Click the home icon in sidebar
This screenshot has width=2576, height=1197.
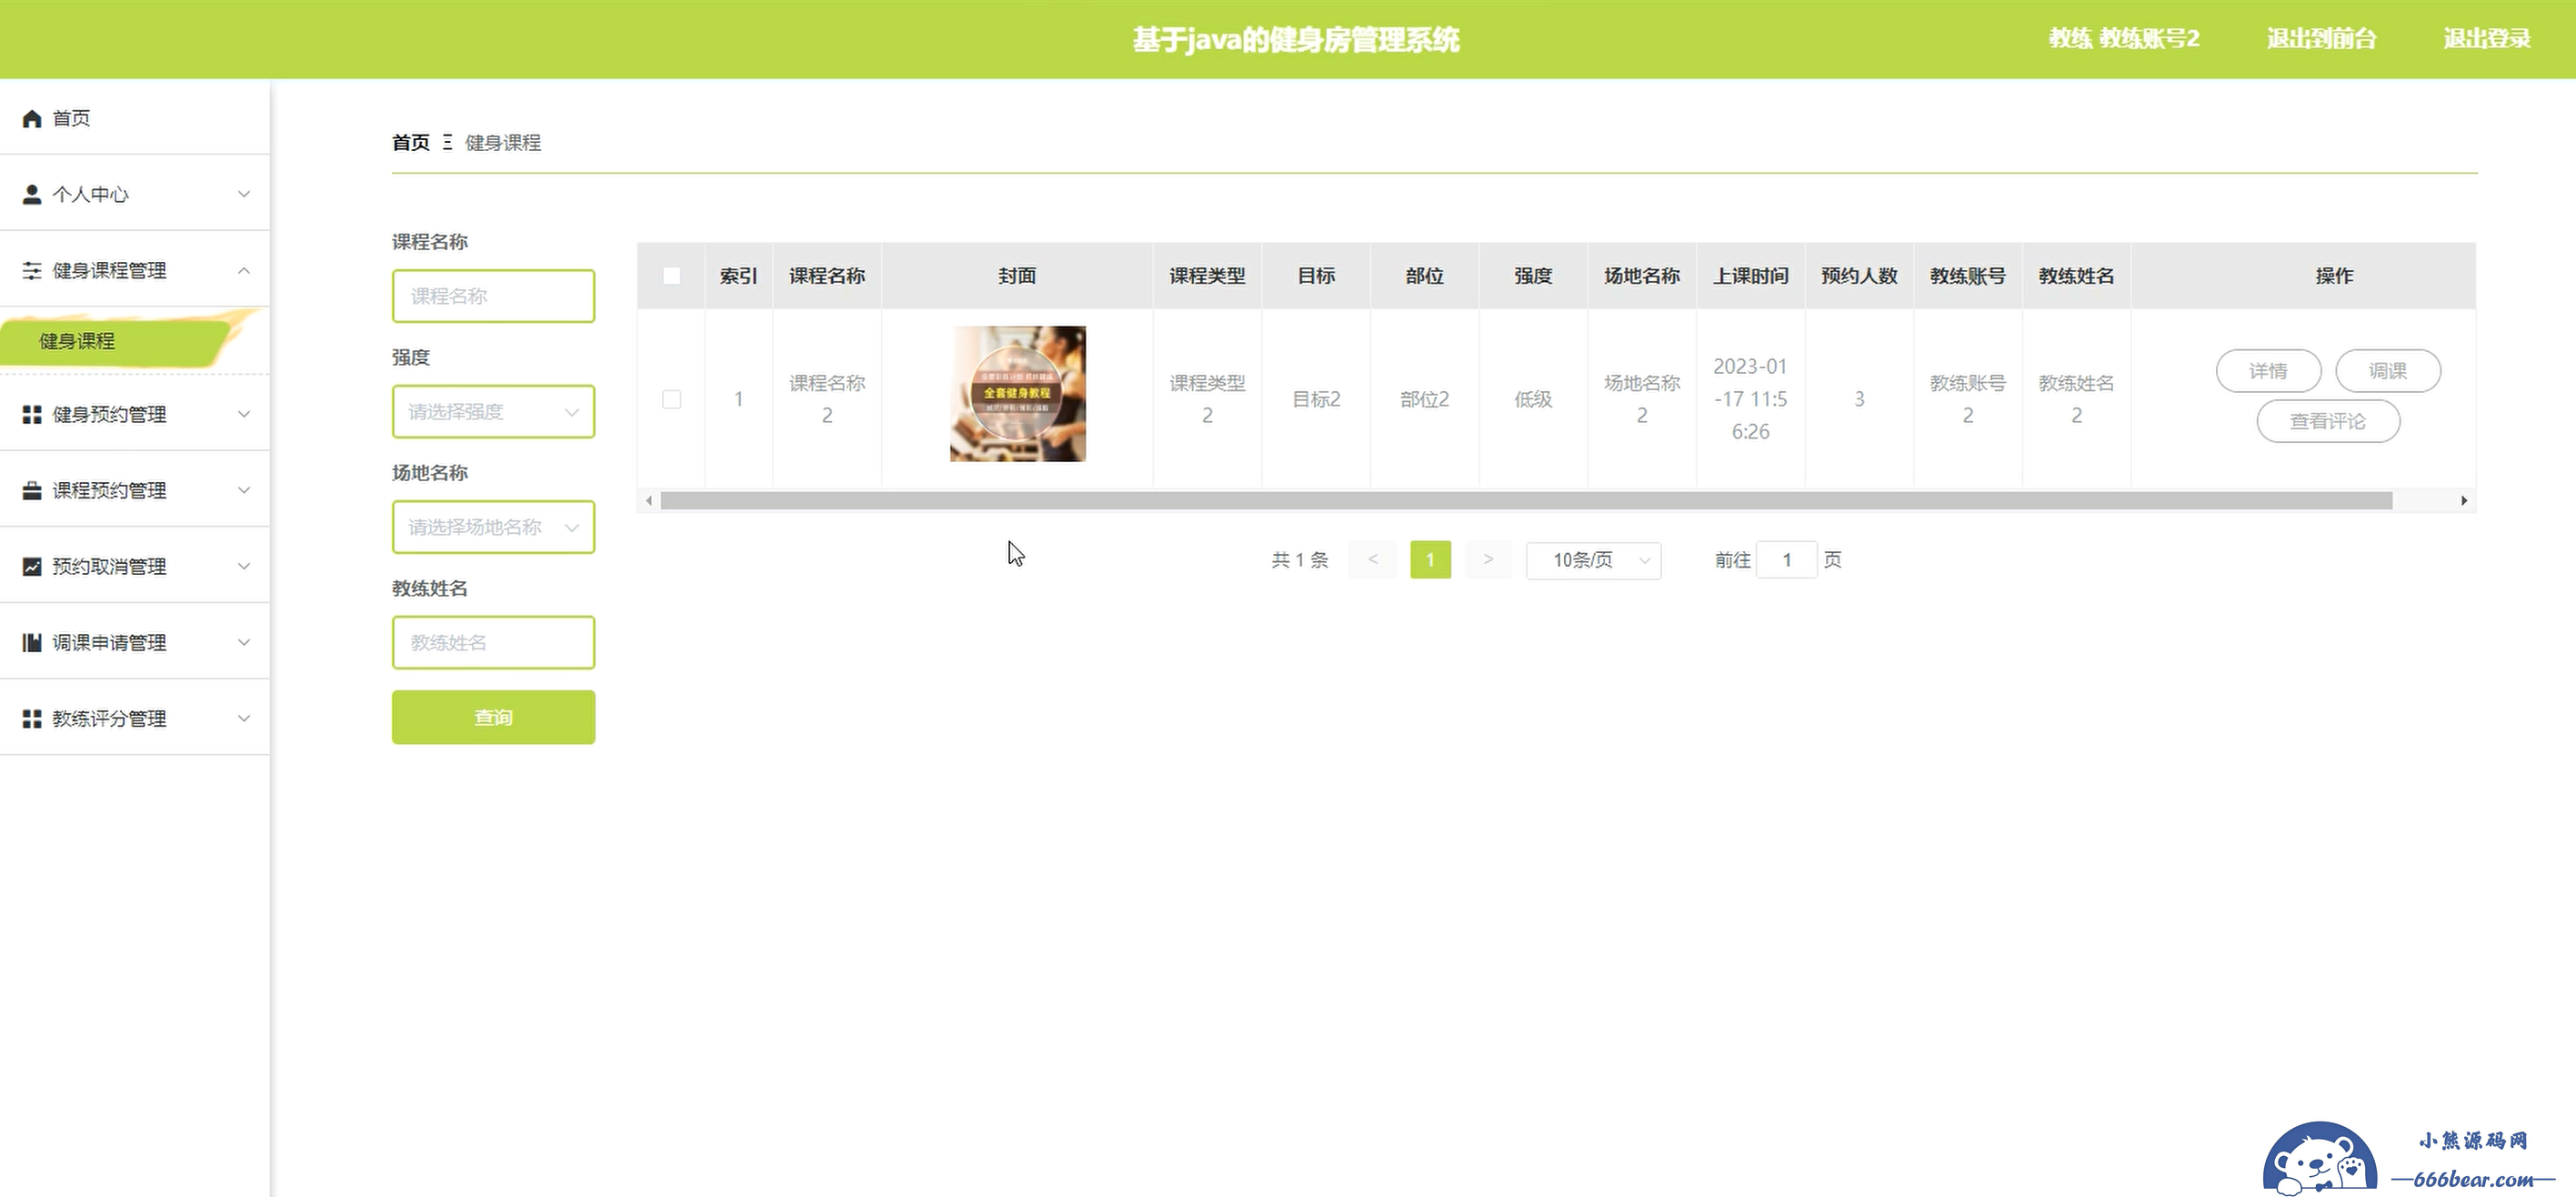(32, 118)
